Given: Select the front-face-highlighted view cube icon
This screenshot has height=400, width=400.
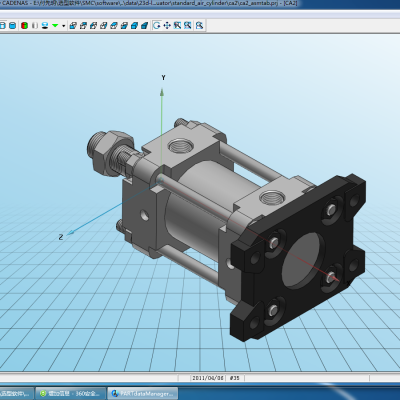Looking at the screenshot, I should tap(73, 25).
